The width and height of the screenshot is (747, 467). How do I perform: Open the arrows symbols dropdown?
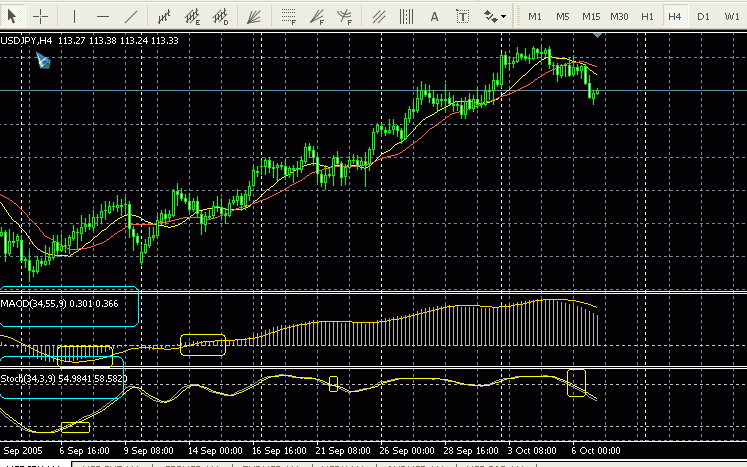[x=495, y=16]
